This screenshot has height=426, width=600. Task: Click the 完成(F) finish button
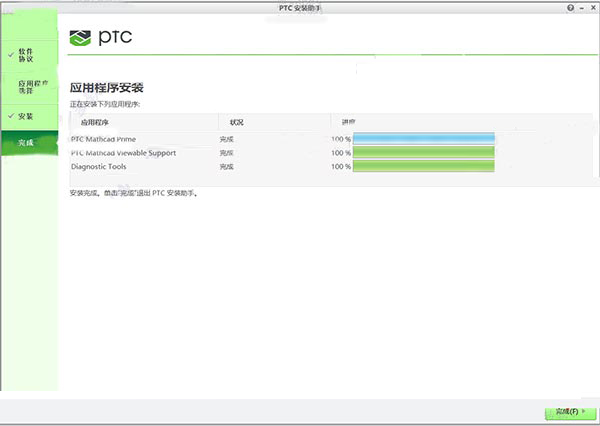pos(570,412)
